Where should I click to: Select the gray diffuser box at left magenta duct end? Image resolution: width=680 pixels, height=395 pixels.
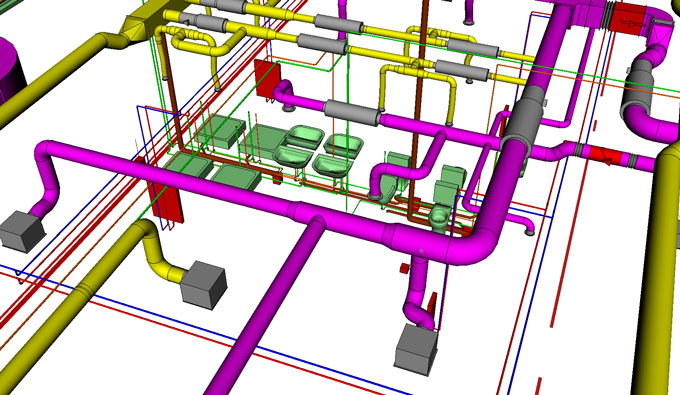tap(22, 232)
